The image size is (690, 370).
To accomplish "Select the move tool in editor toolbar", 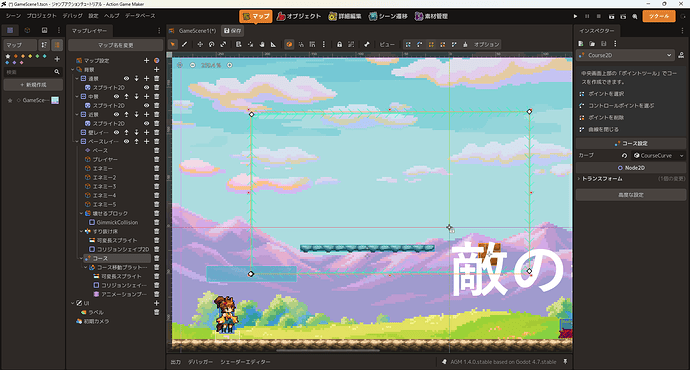I will pos(200,44).
